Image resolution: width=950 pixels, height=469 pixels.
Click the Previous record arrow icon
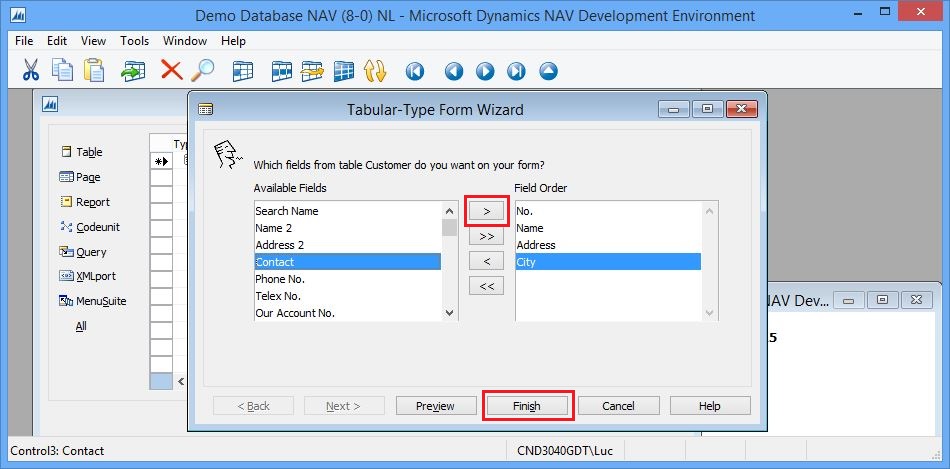point(454,72)
